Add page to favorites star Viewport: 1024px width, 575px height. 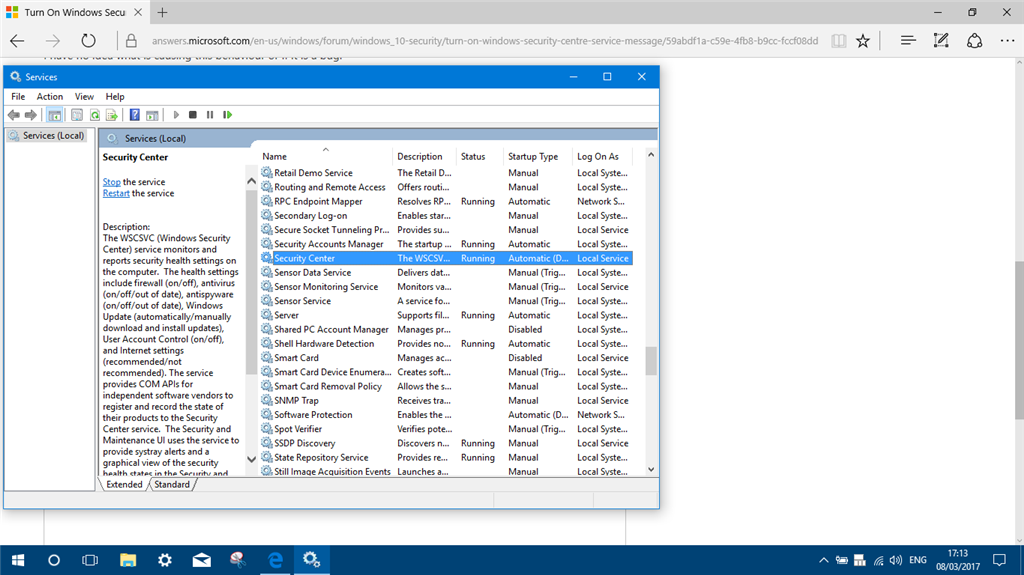click(x=863, y=41)
